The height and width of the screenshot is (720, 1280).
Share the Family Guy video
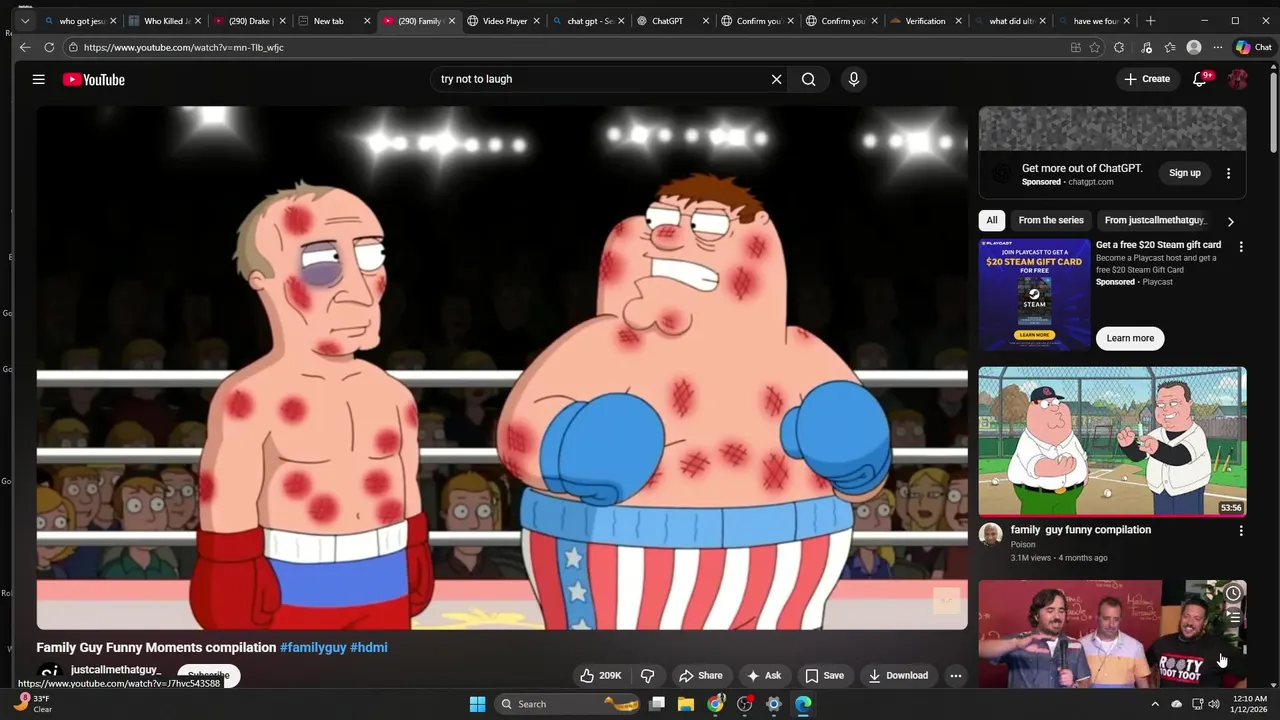[700, 675]
